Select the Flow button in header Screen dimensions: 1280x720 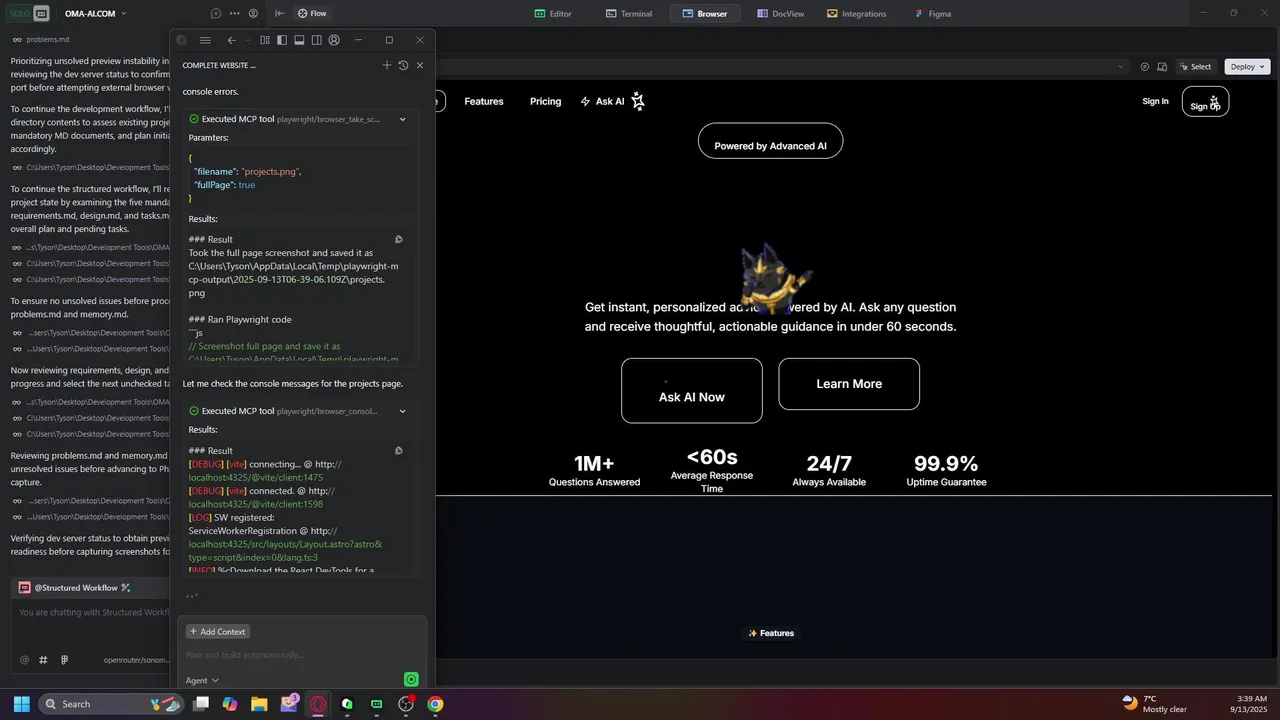coord(312,13)
